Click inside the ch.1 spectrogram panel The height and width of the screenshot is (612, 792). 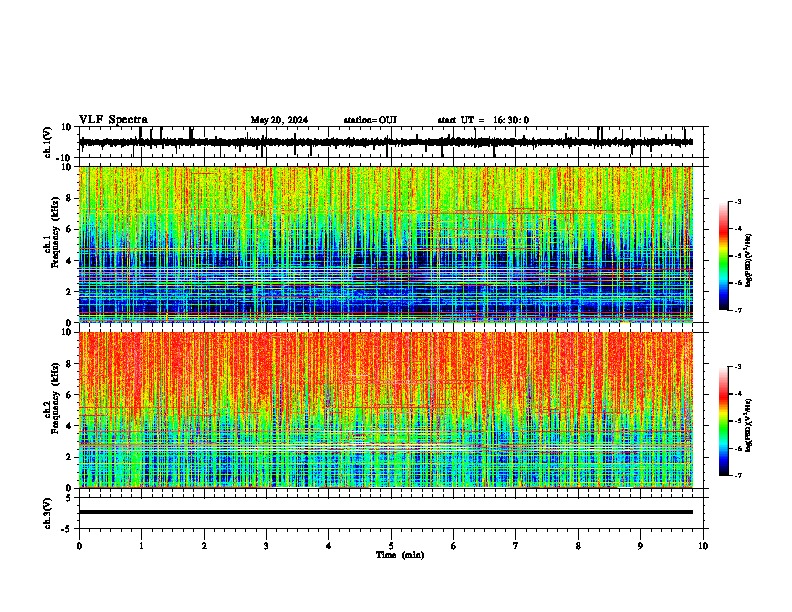386,244
